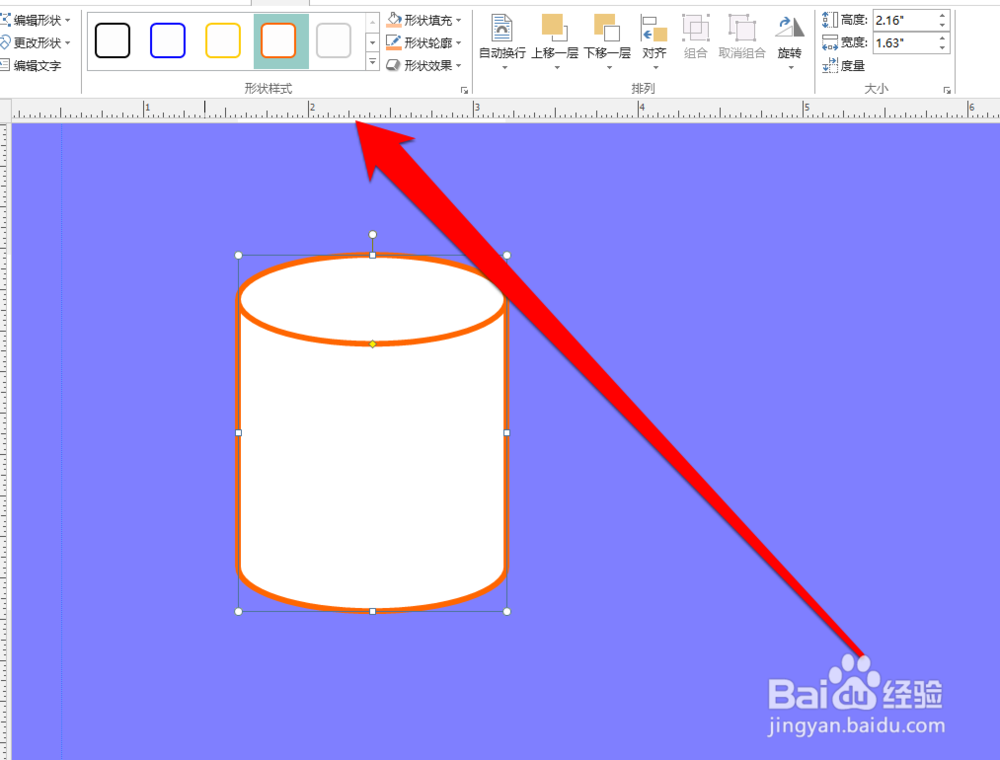1000x760 pixels.
Task: Click the Shape Fill (形状填充) paint bucket icon
Action: point(394,20)
